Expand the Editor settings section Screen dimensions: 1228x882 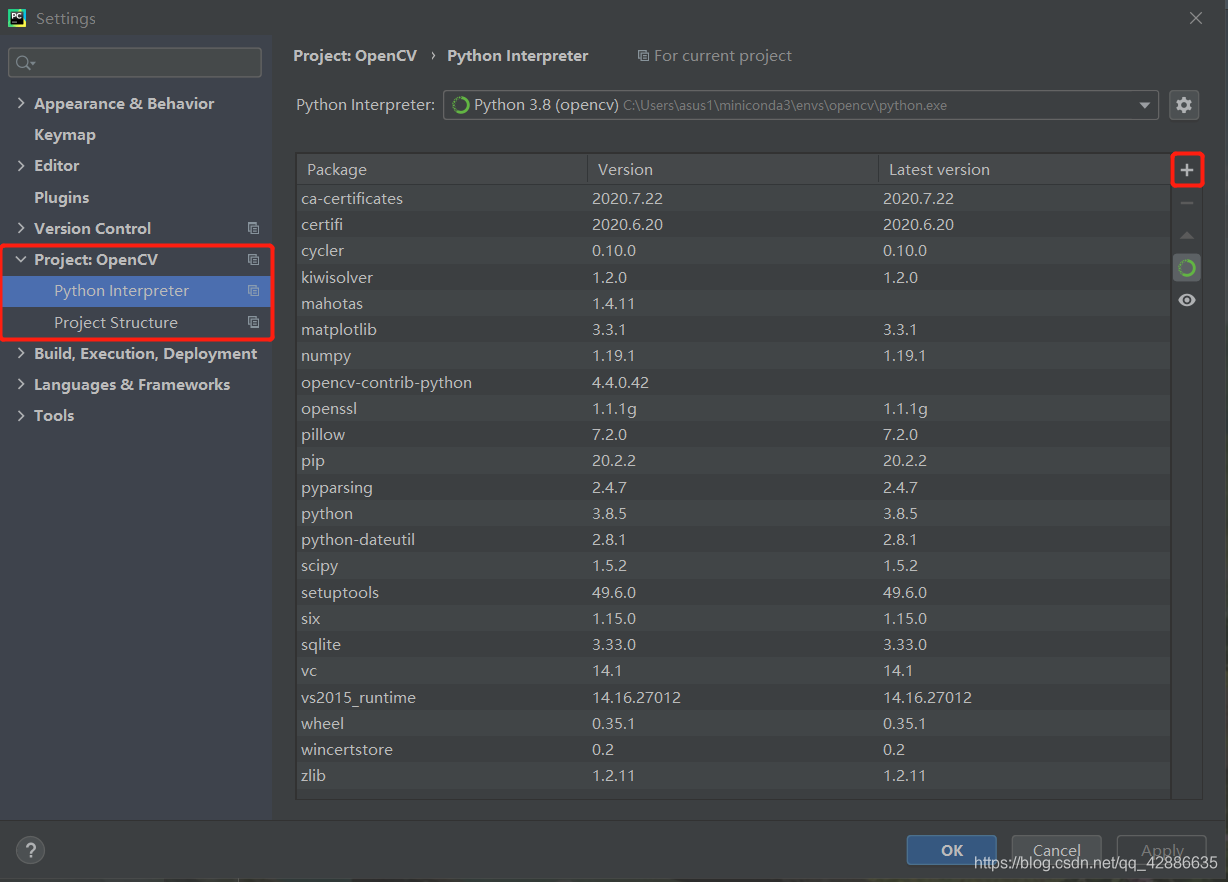(21, 166)
